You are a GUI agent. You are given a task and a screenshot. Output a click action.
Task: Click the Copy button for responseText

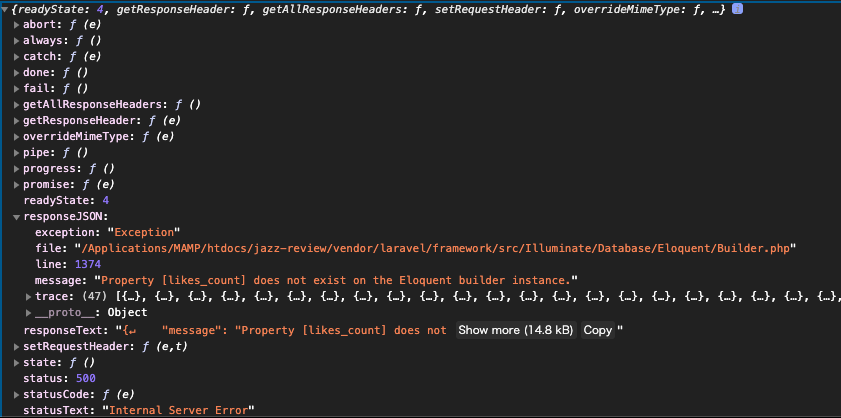coord(597,330)
